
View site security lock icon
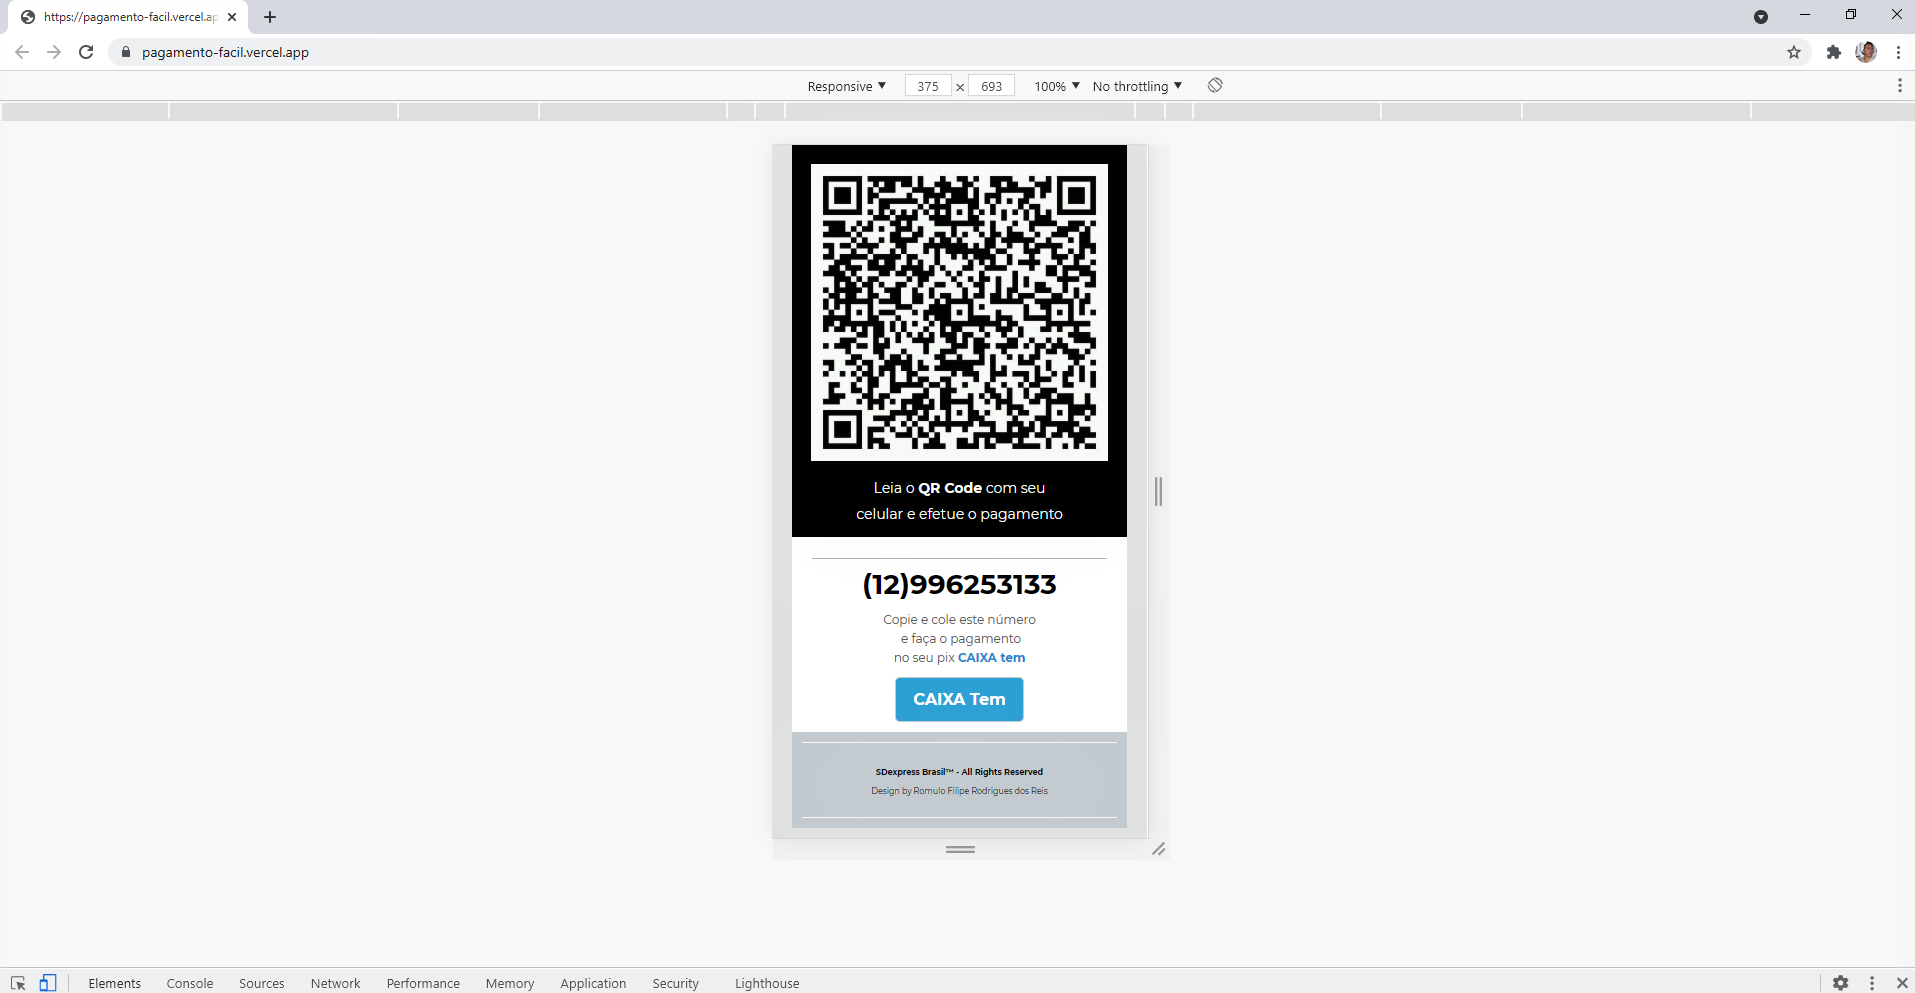[x=126, y=52]
